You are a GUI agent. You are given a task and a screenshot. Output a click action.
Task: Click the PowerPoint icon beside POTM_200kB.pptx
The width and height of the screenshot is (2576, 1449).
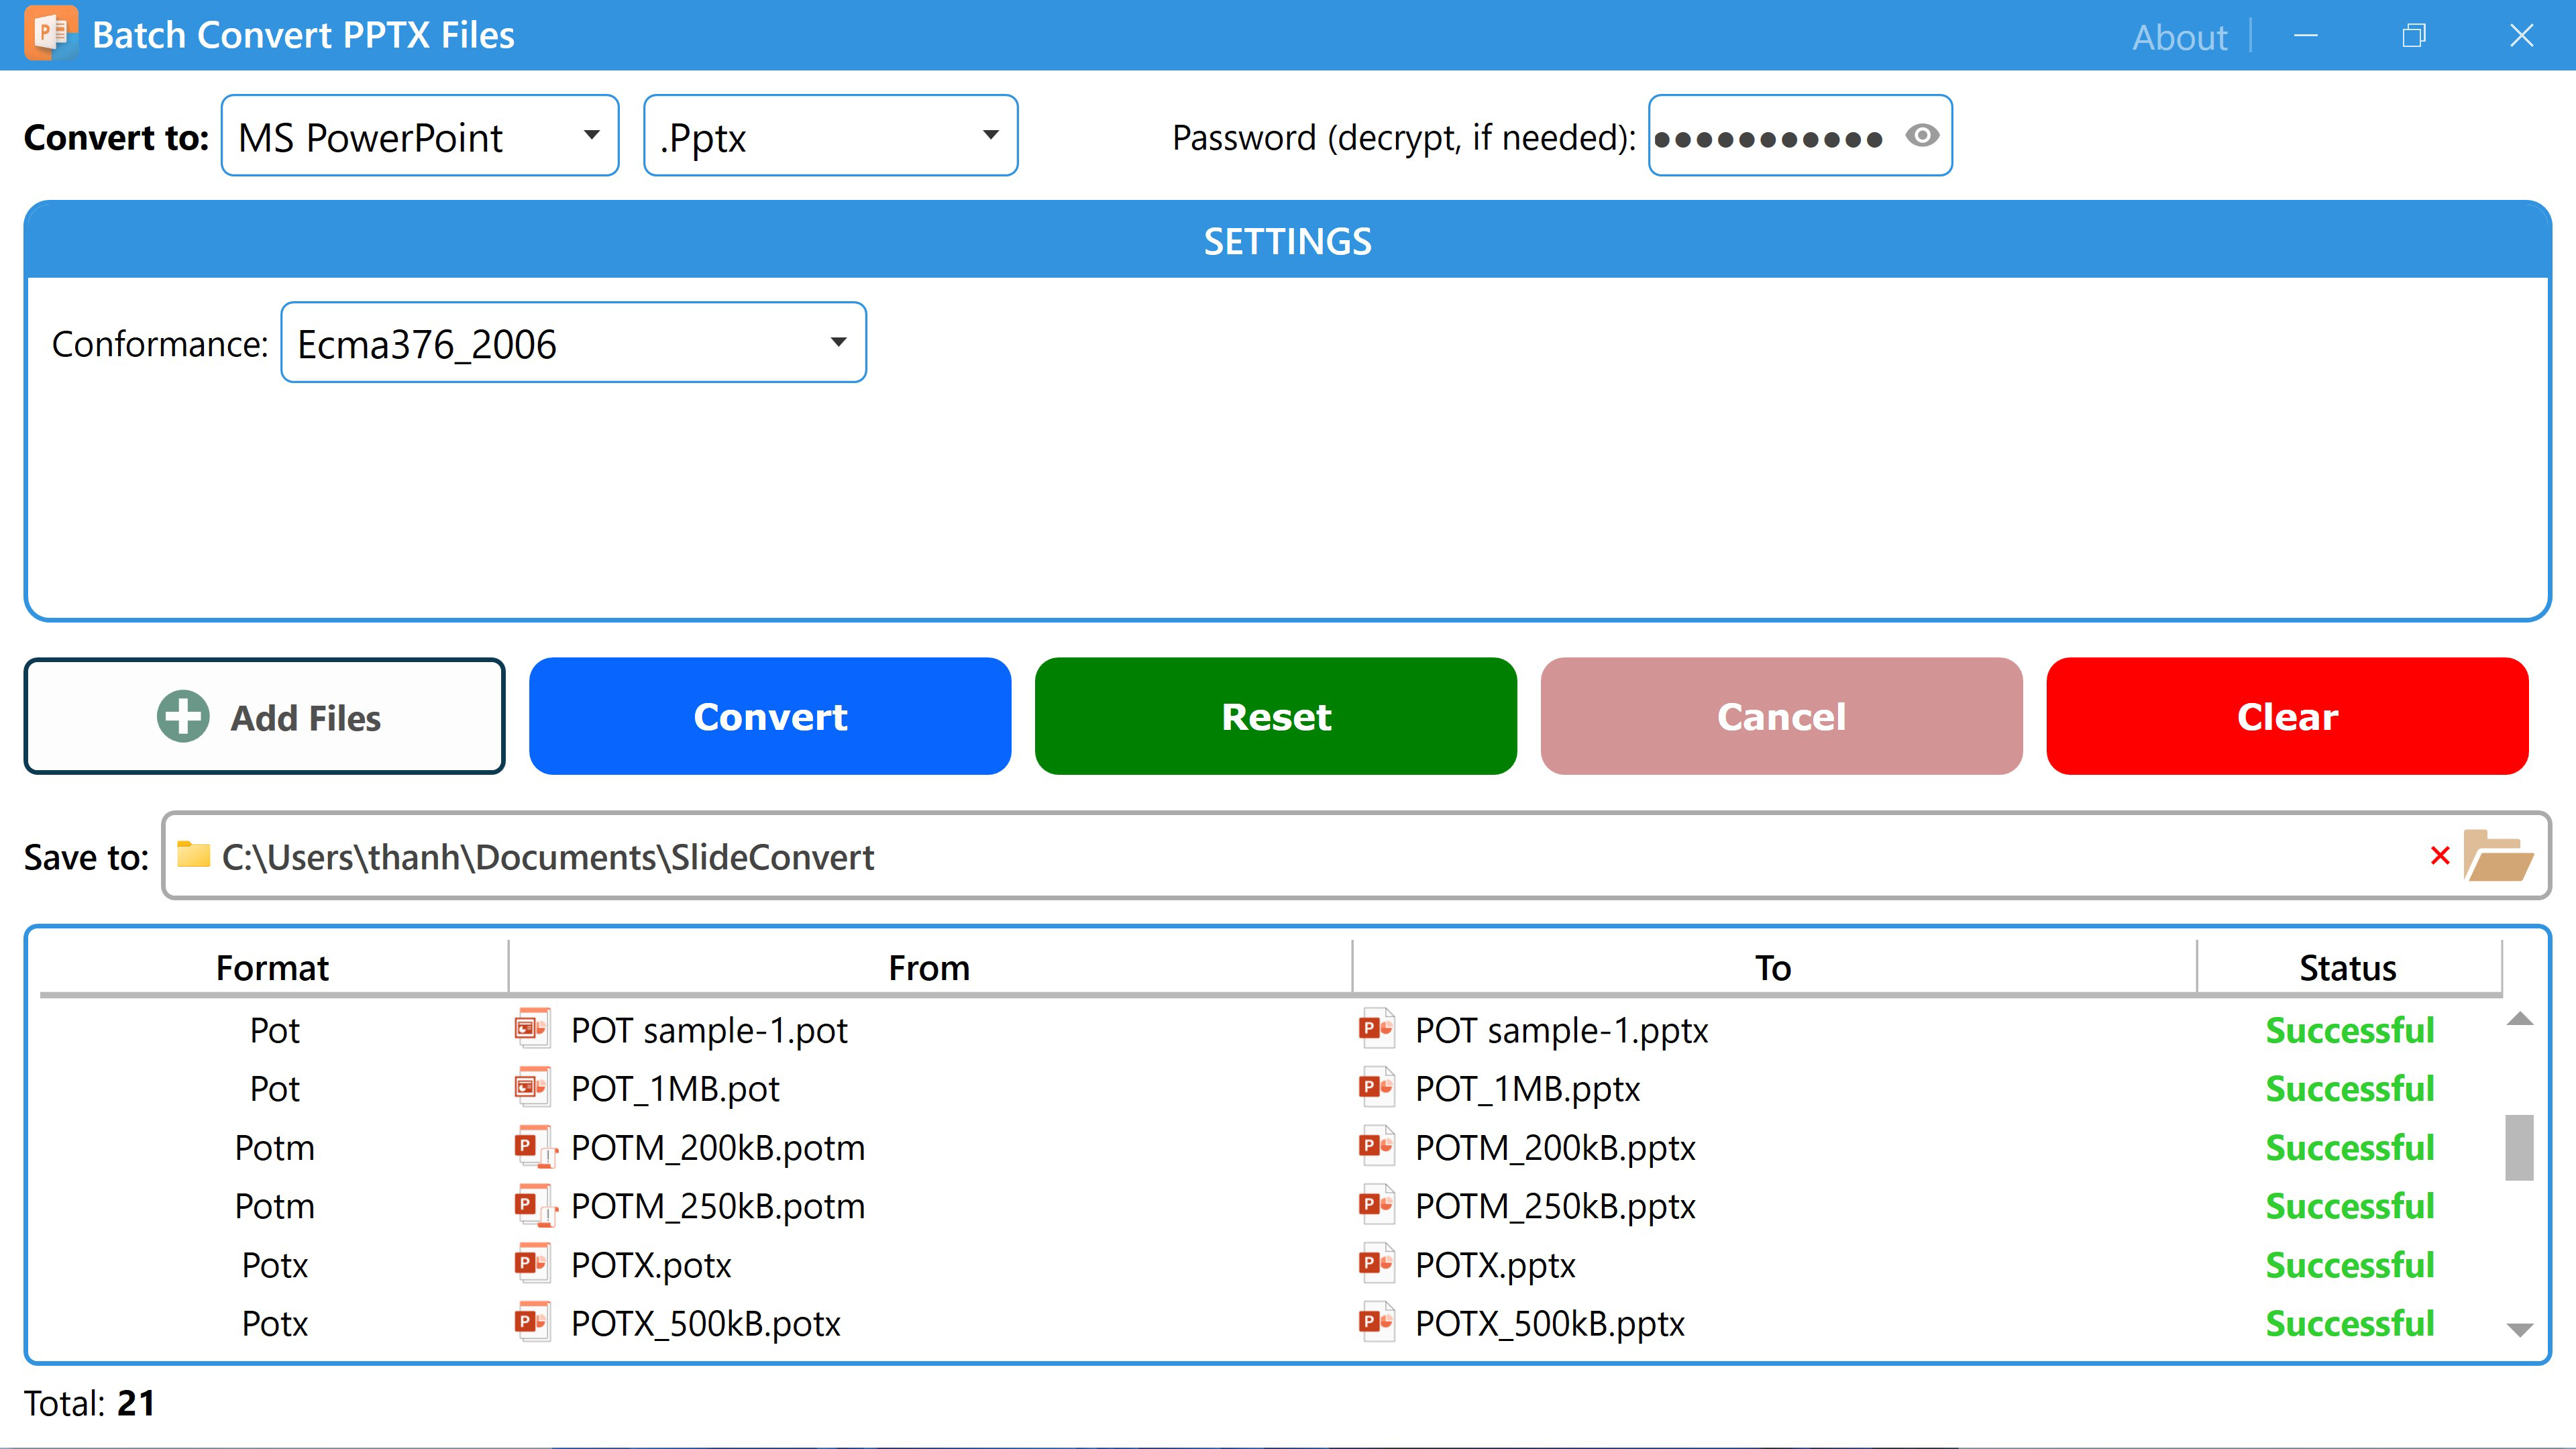1377,1145
